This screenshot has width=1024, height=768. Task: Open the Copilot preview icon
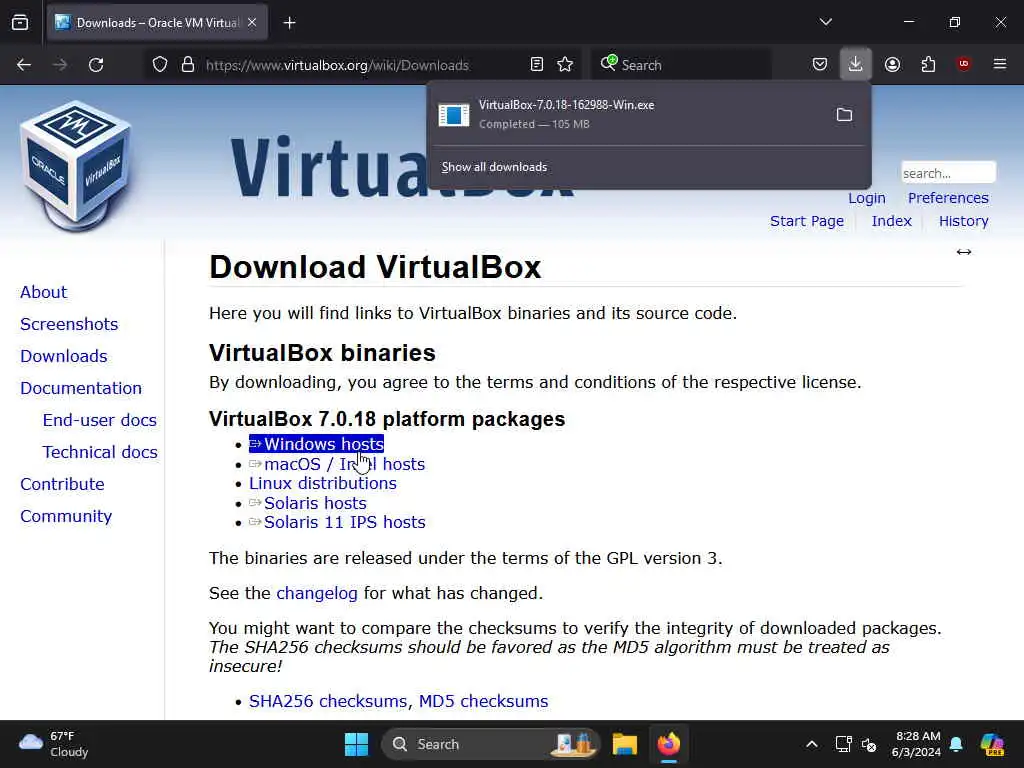coord(992,744)
